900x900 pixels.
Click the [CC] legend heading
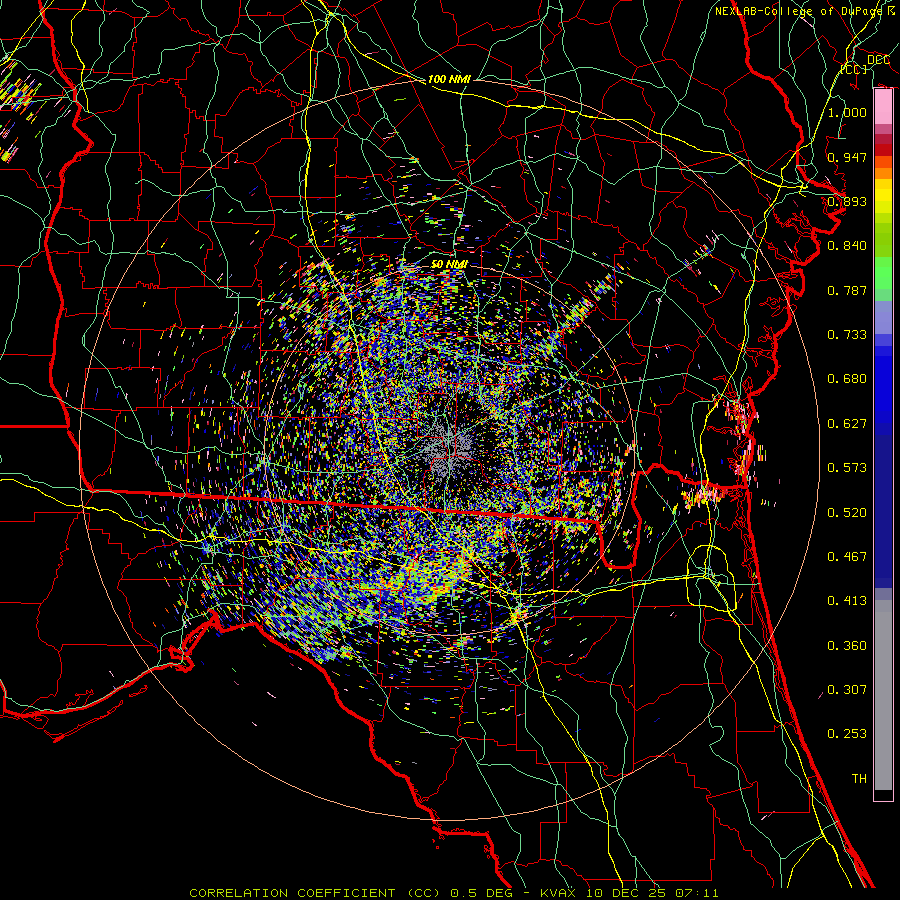(x=854, y=69)
